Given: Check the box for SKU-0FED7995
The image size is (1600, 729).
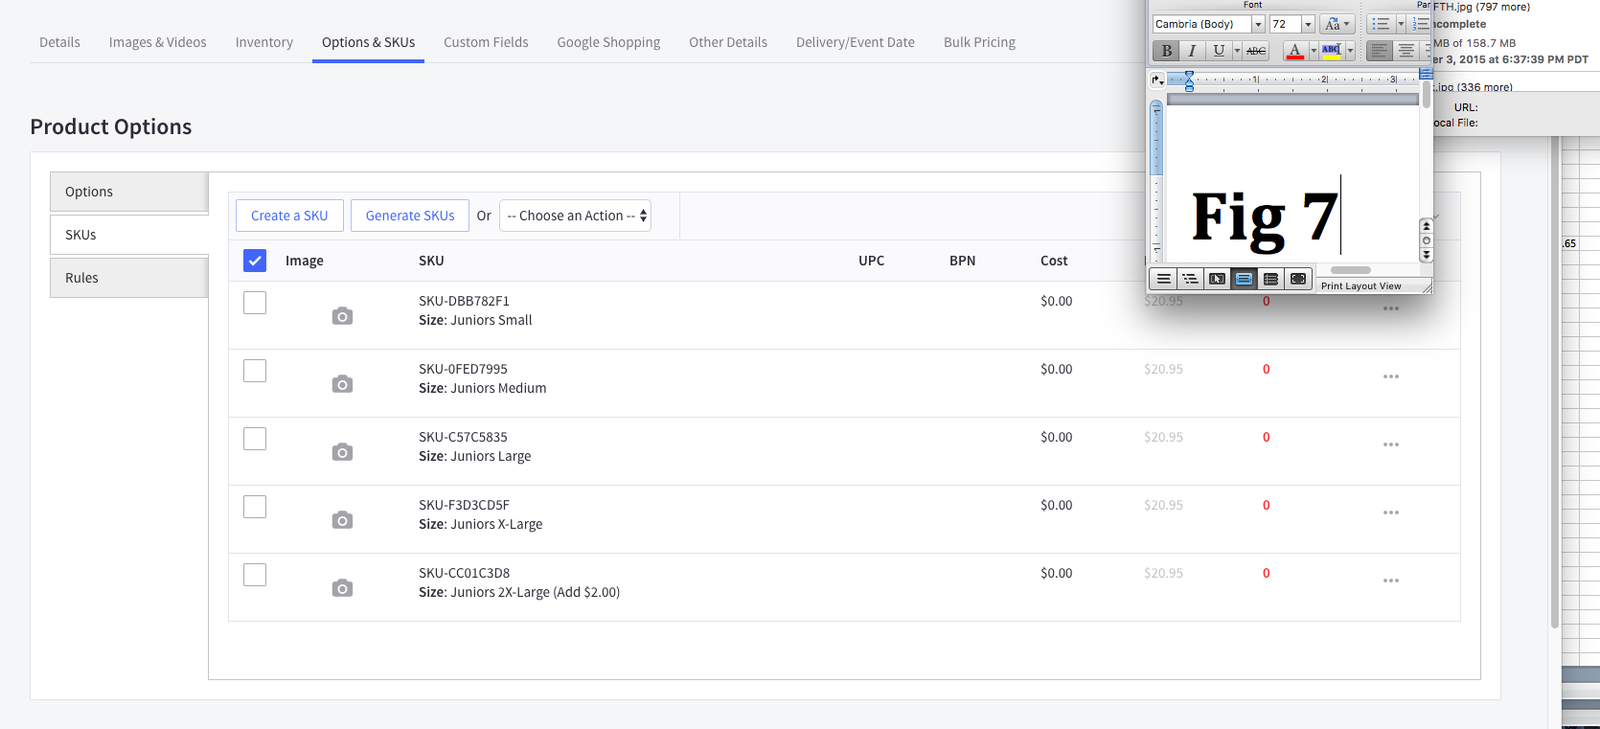Looking at the screenshot, I should click(x=255, y=370).
